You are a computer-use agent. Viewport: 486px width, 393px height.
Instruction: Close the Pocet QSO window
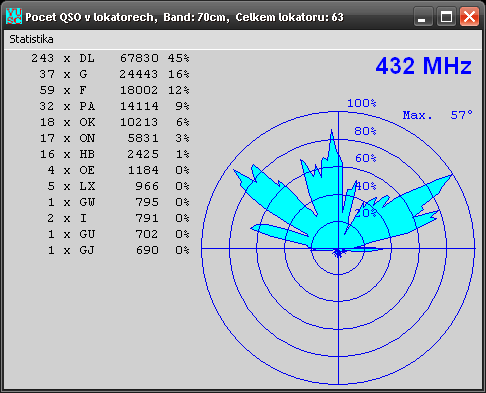[469, 16]
